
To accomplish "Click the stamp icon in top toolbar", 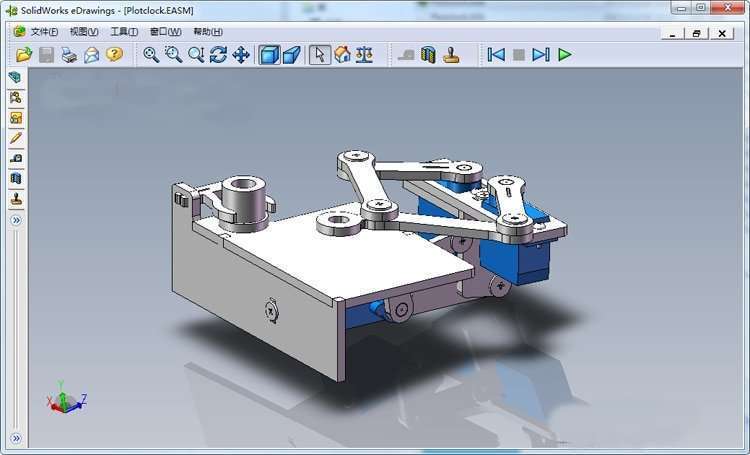I will pyautogui.click(x=451, y=55).
